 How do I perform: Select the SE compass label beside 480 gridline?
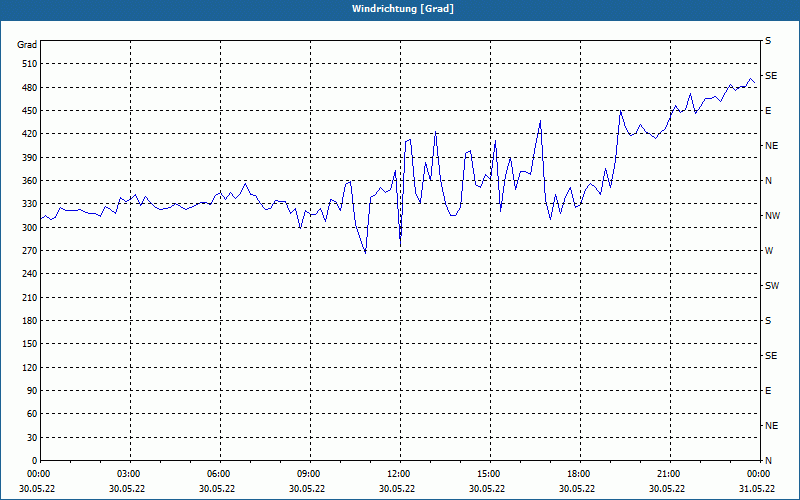(771, 76)
